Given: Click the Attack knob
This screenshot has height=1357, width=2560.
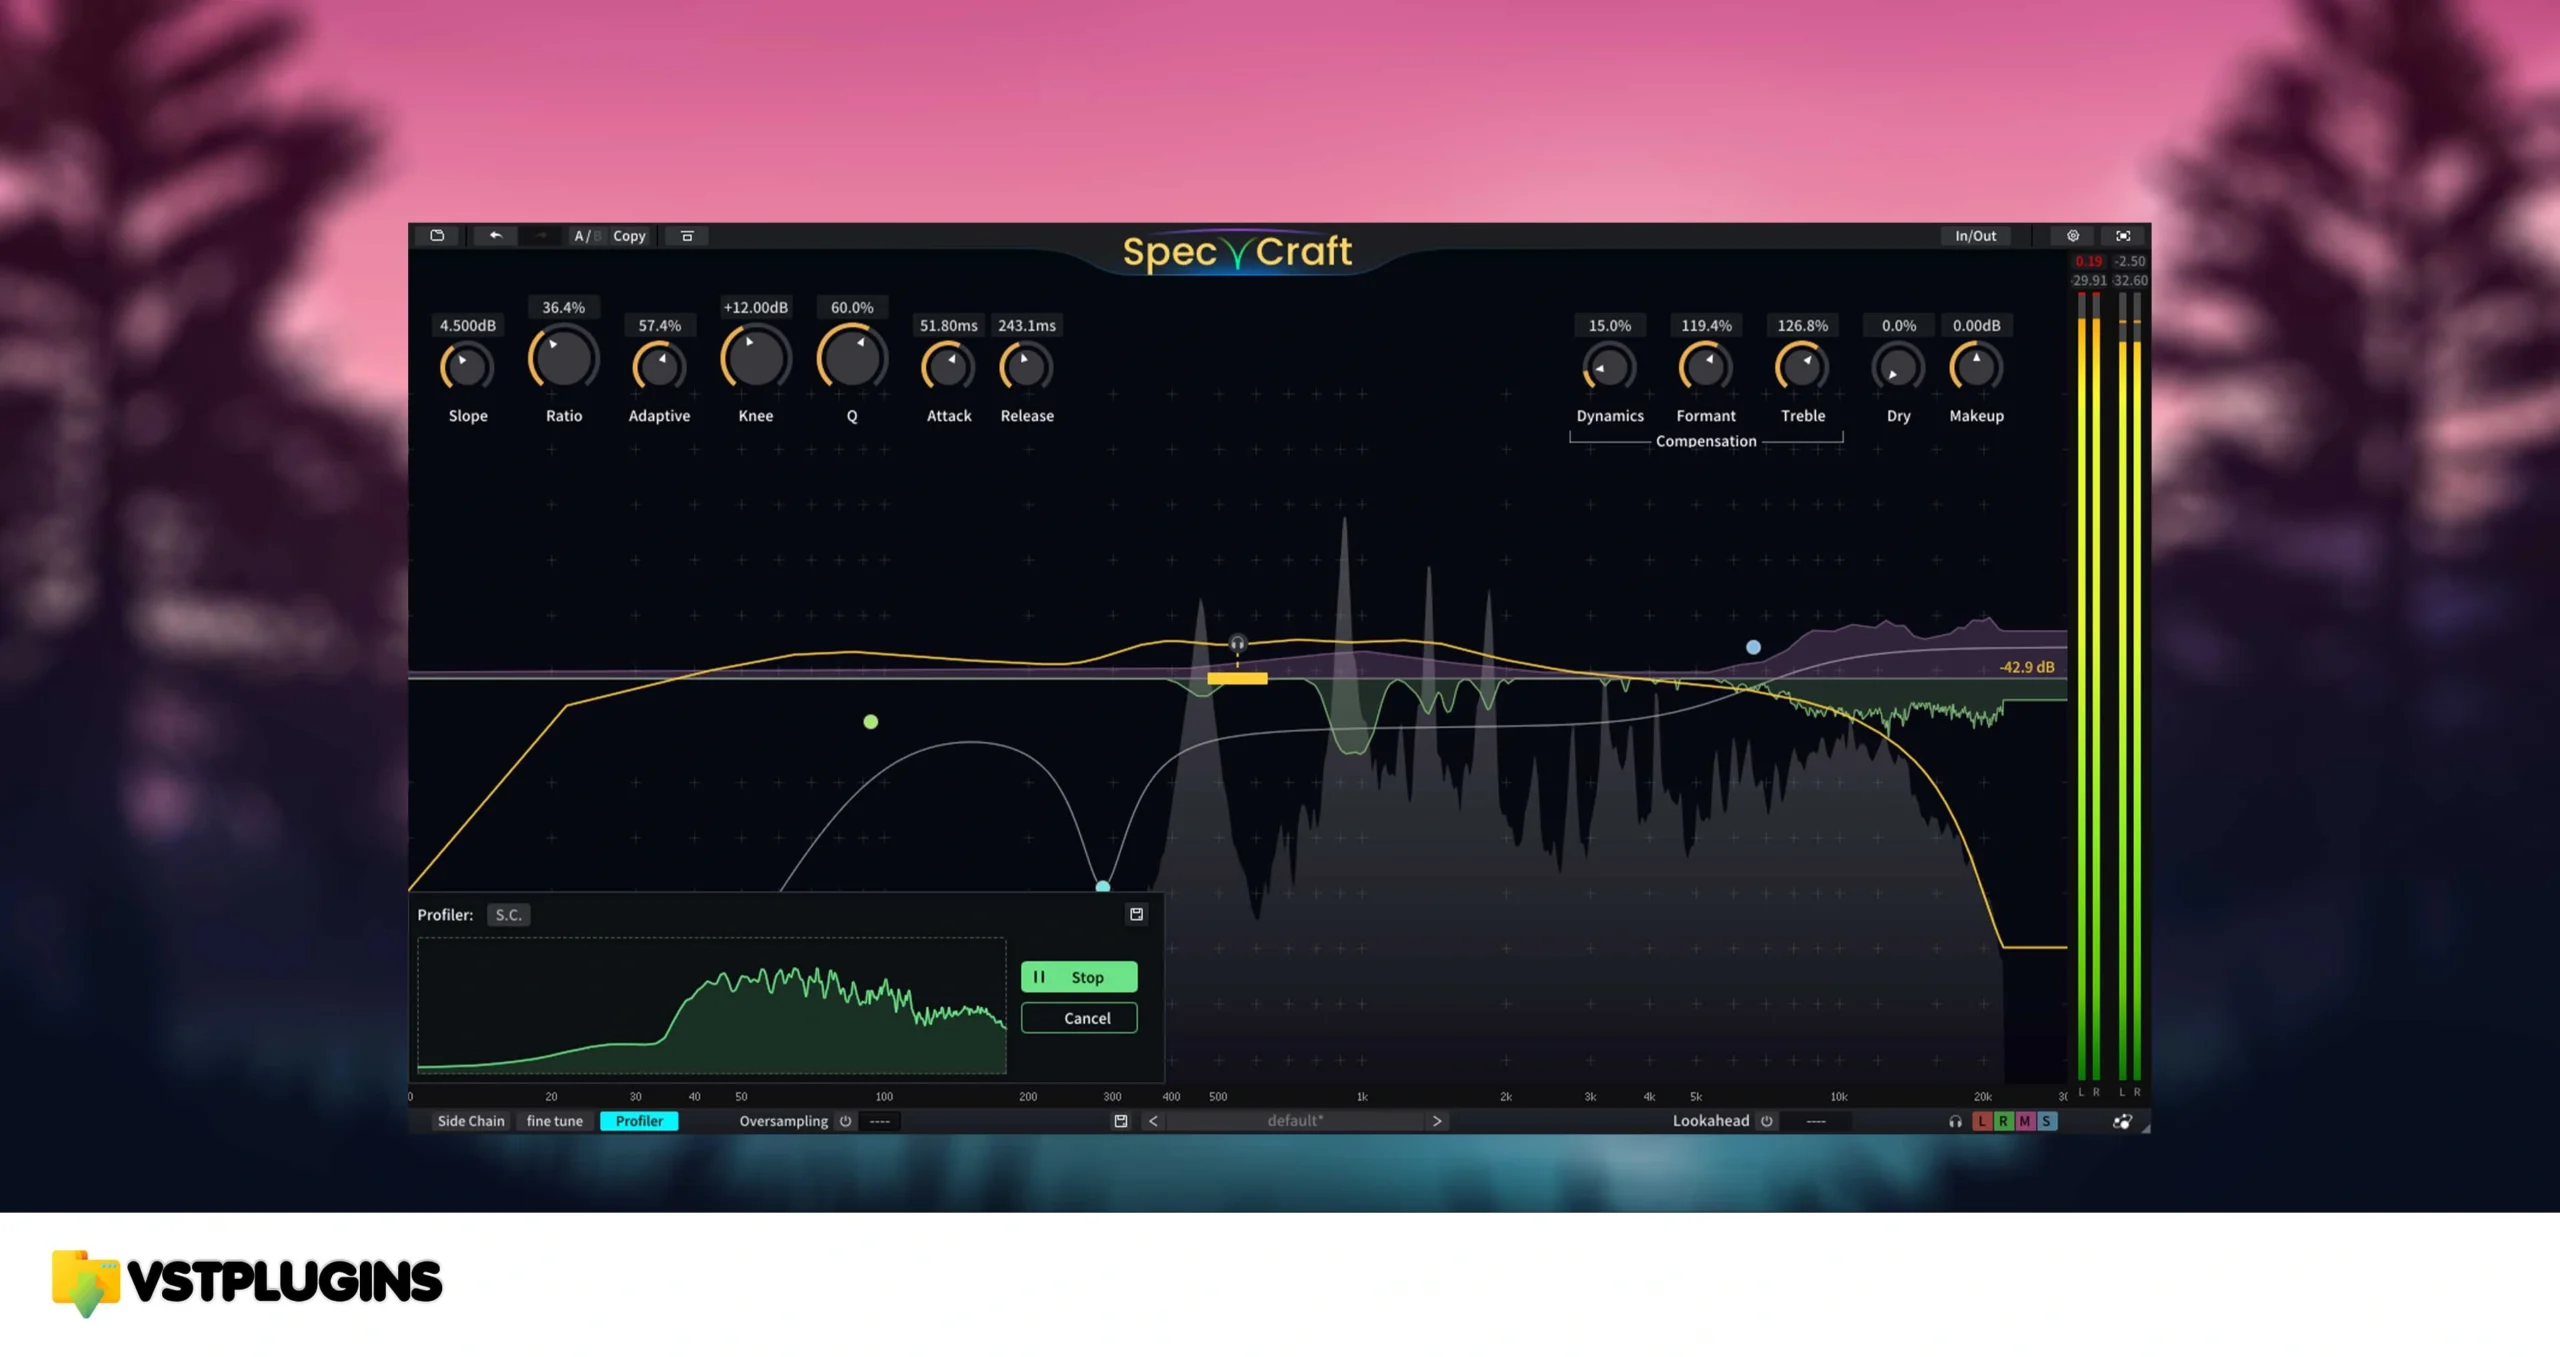Looking at the screenshot, I should pos(948,367).
